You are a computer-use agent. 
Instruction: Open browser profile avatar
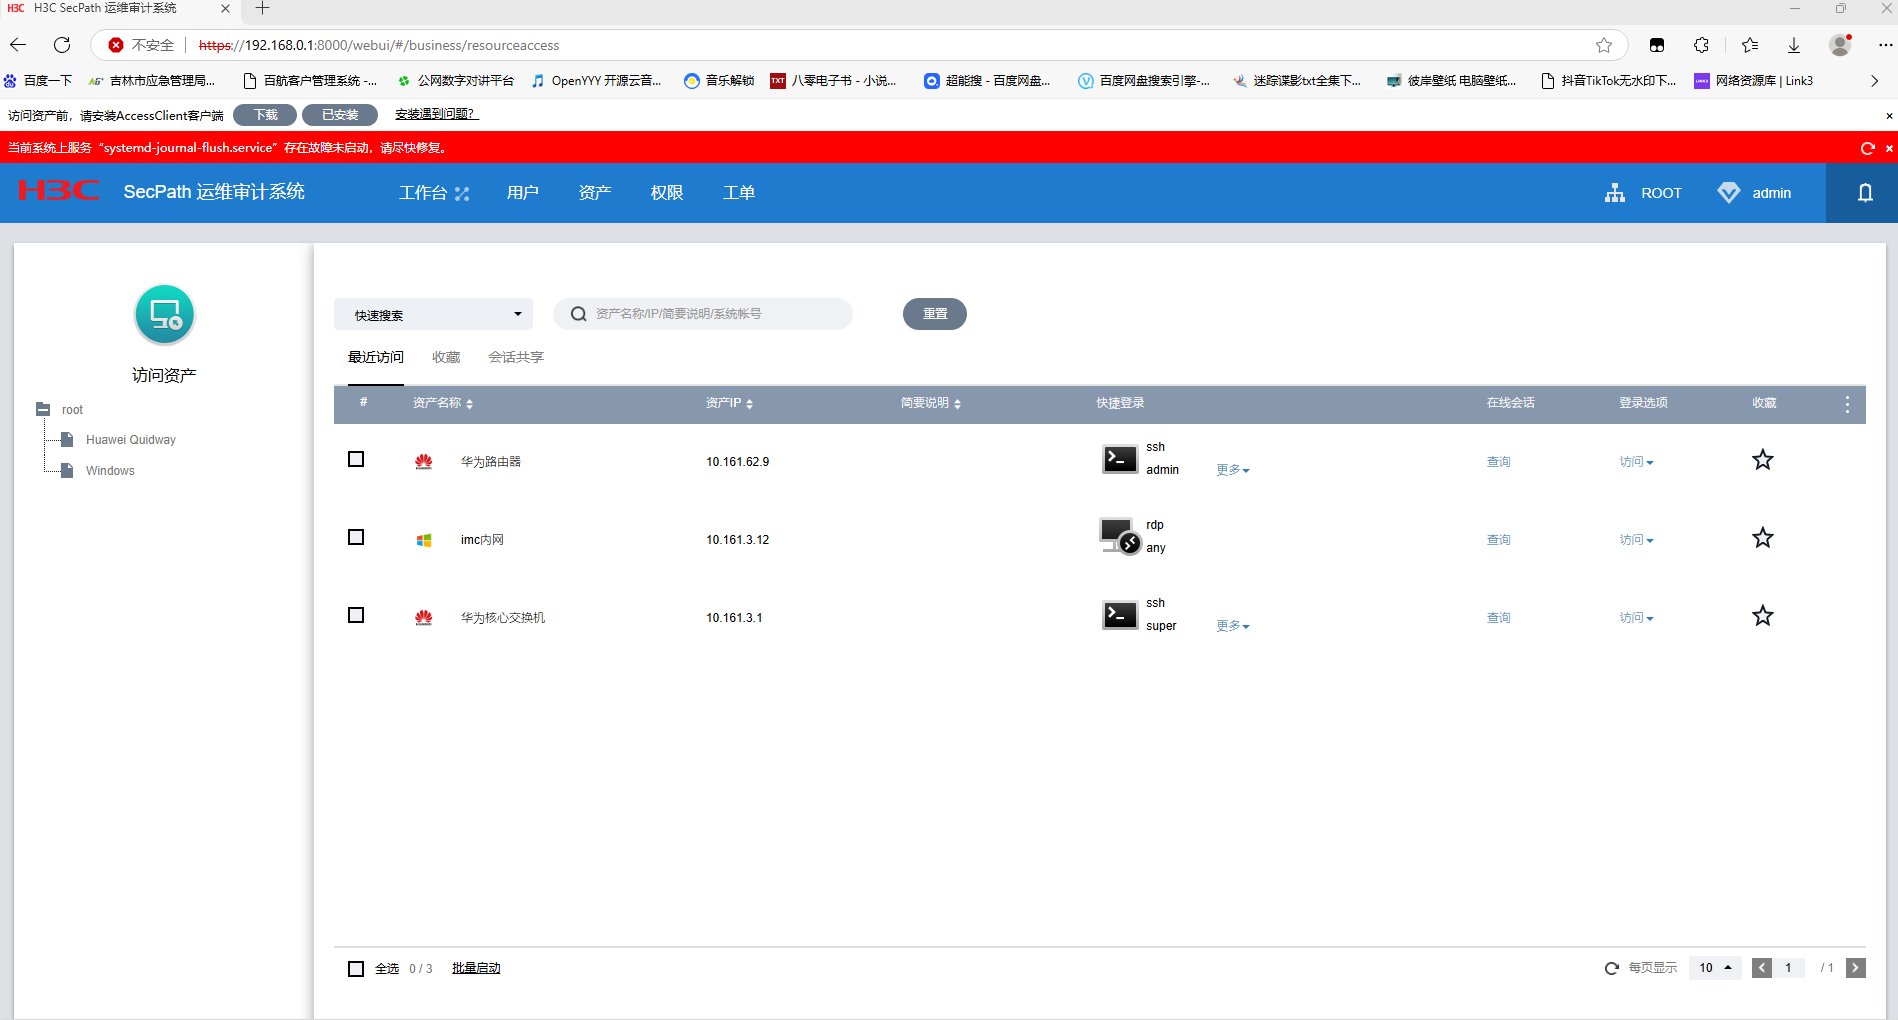pyautogui.click(x=1840, y=45)
